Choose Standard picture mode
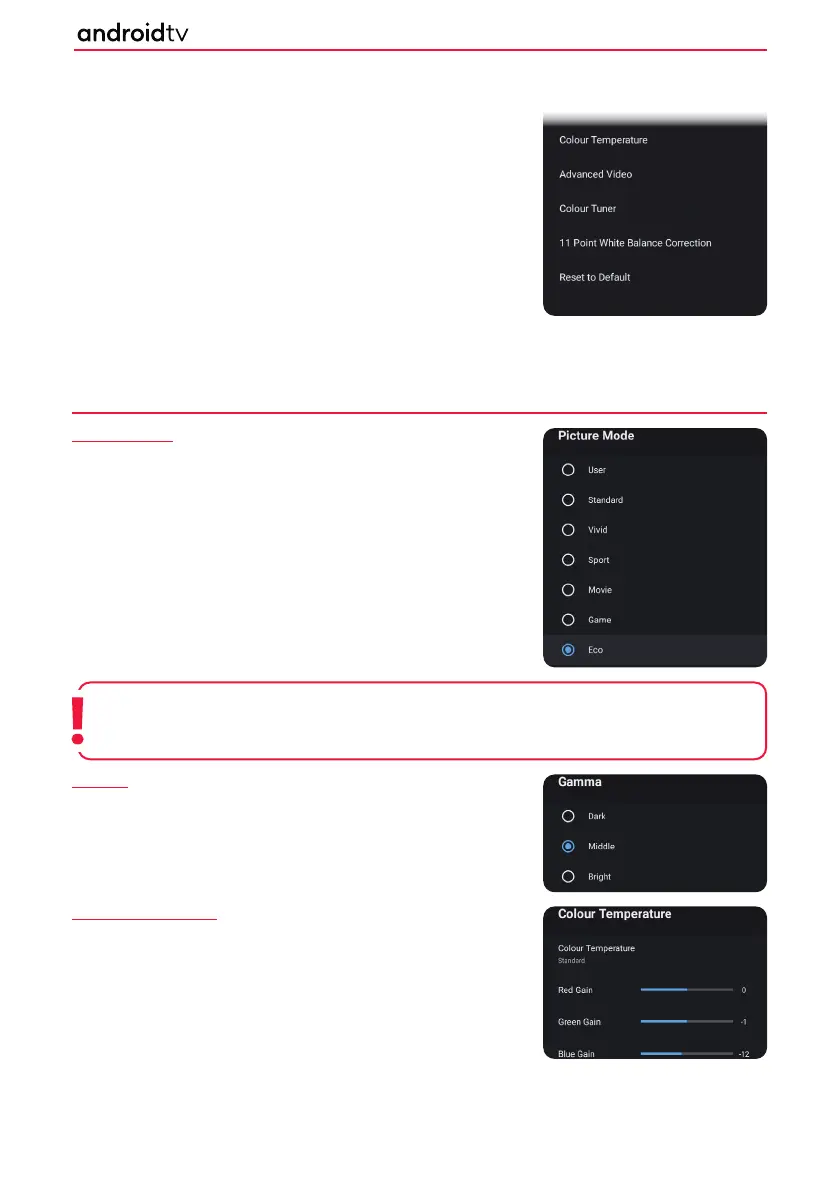Viewport: 839px width, 1191px height. pyautogui.click(x=568, y=500)
